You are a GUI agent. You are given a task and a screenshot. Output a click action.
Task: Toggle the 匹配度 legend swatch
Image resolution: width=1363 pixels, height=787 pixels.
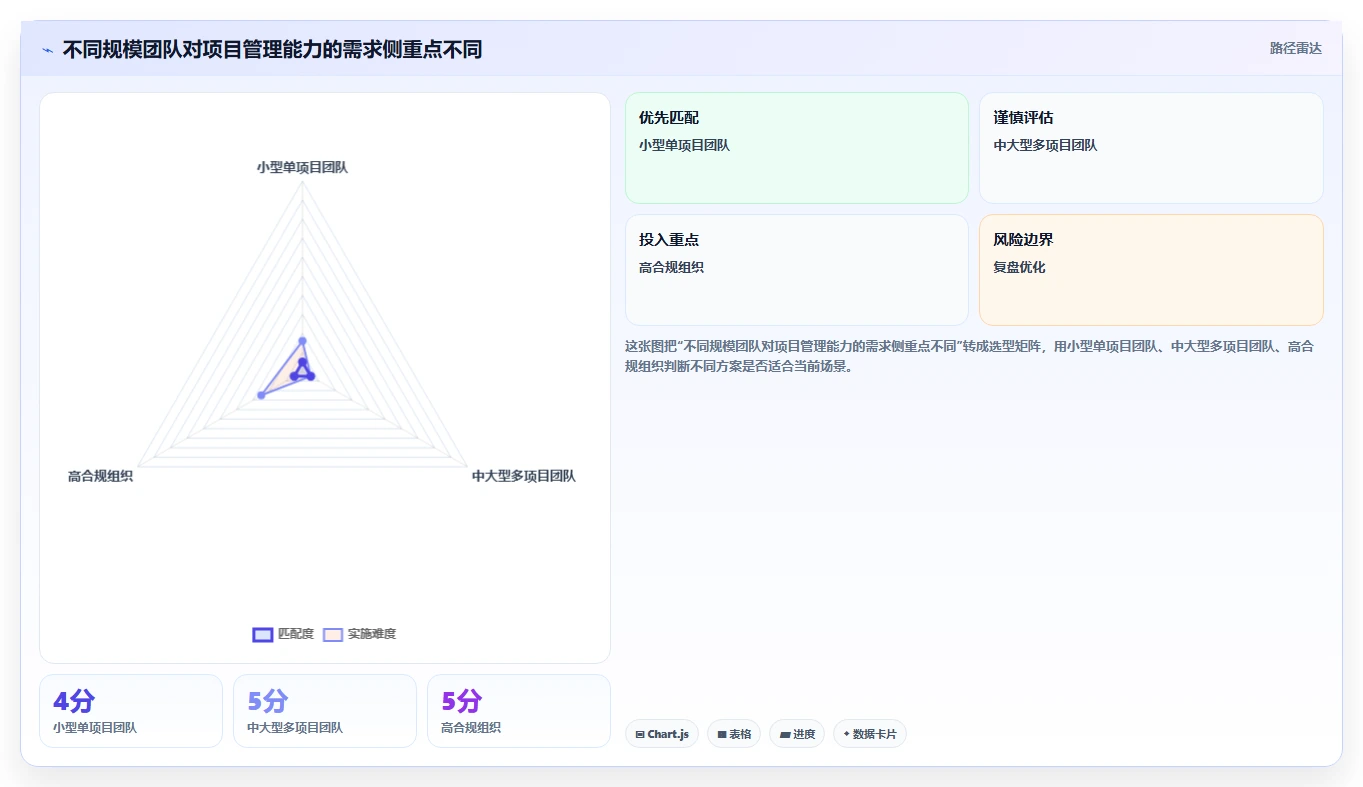[263, 634]
